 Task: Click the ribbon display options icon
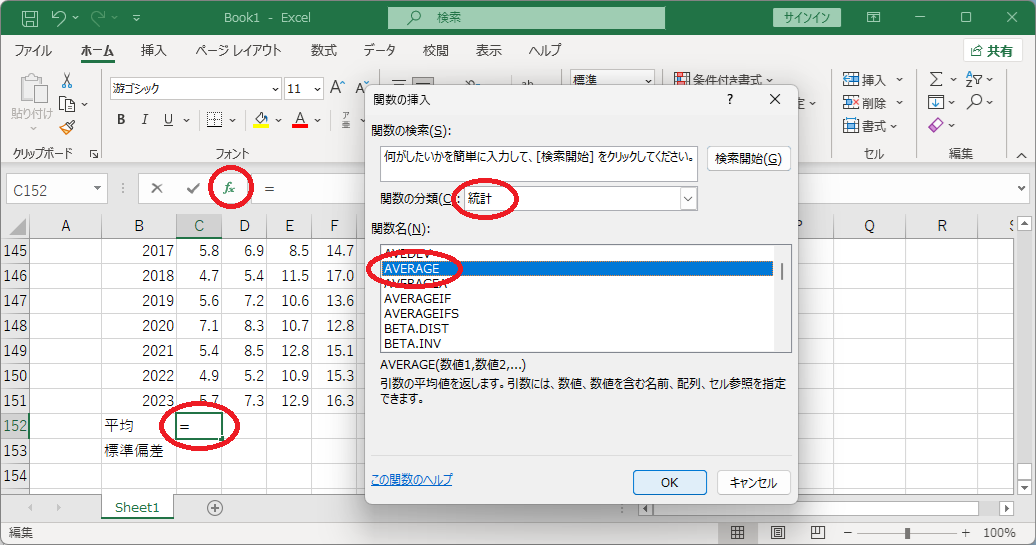point(873,18)
